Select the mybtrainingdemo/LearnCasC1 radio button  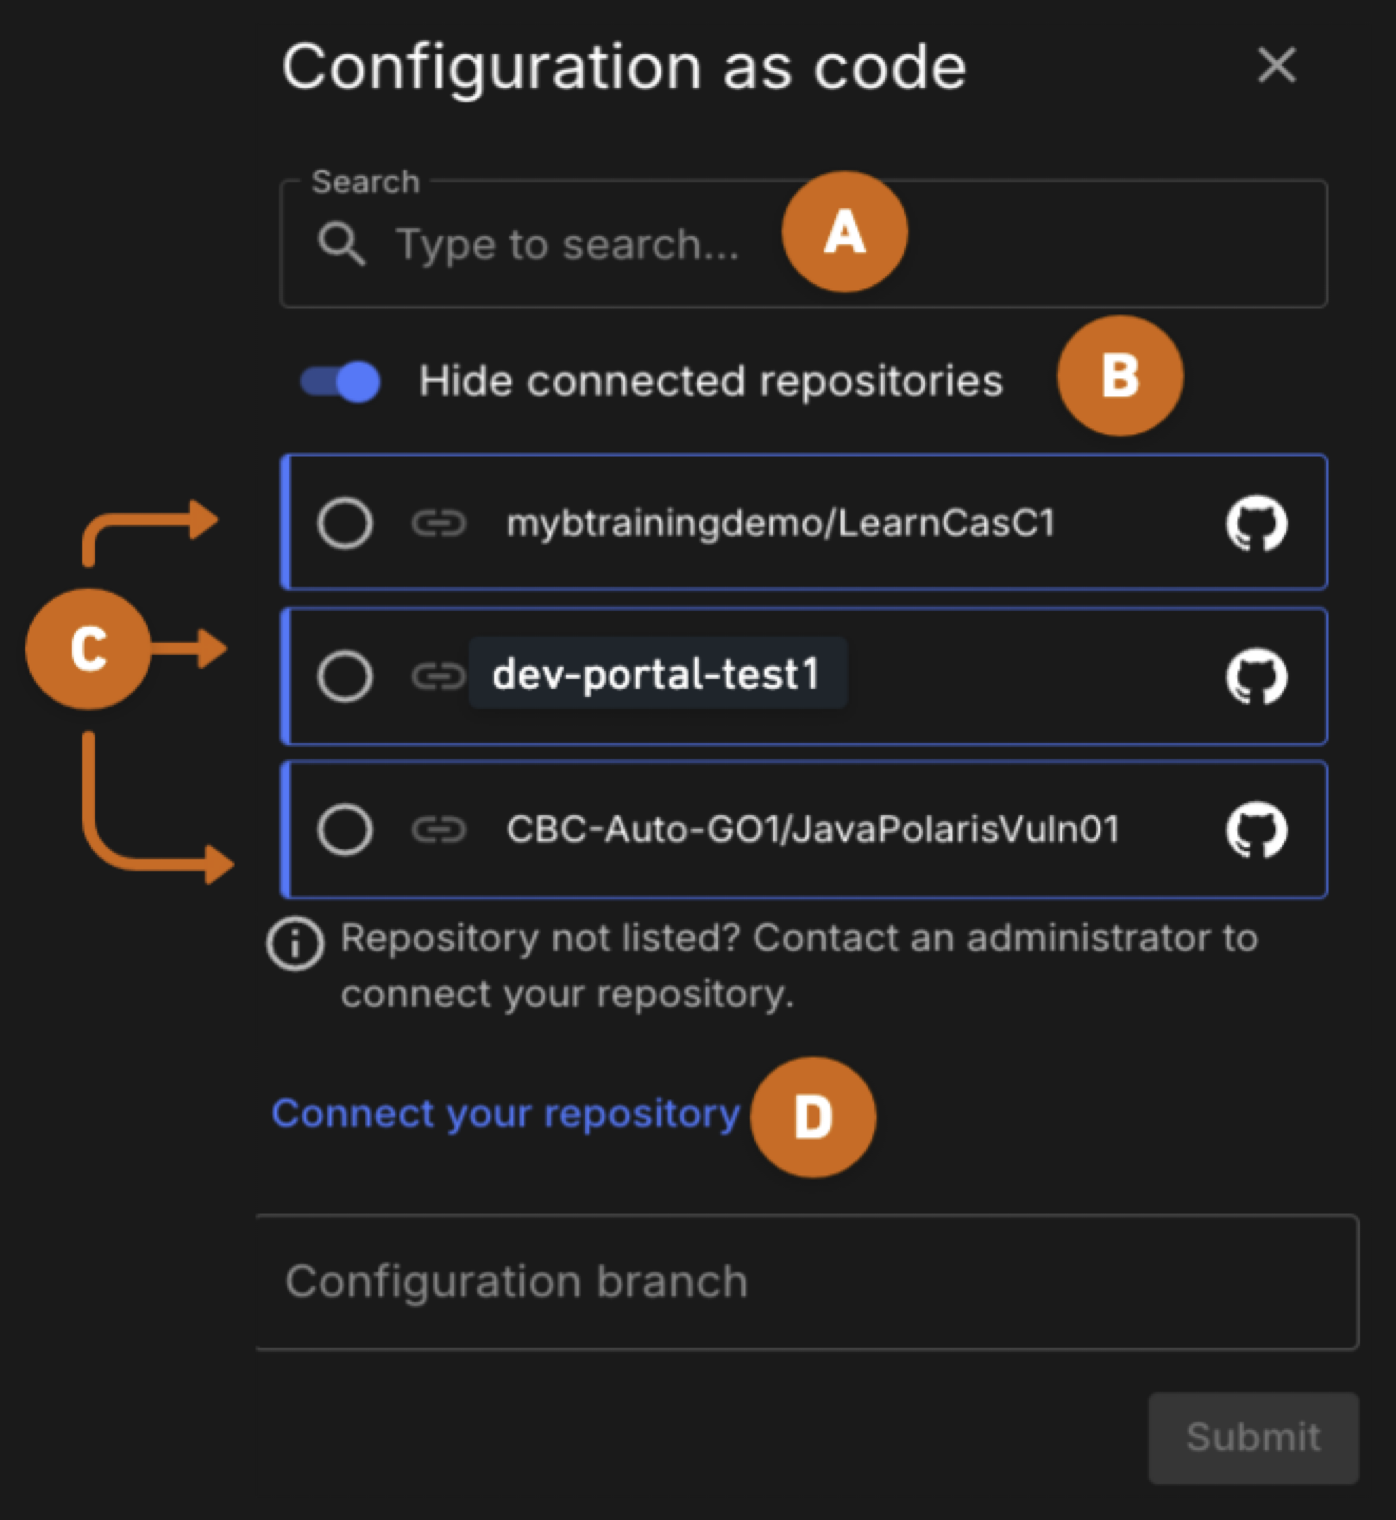coord(345,524)
